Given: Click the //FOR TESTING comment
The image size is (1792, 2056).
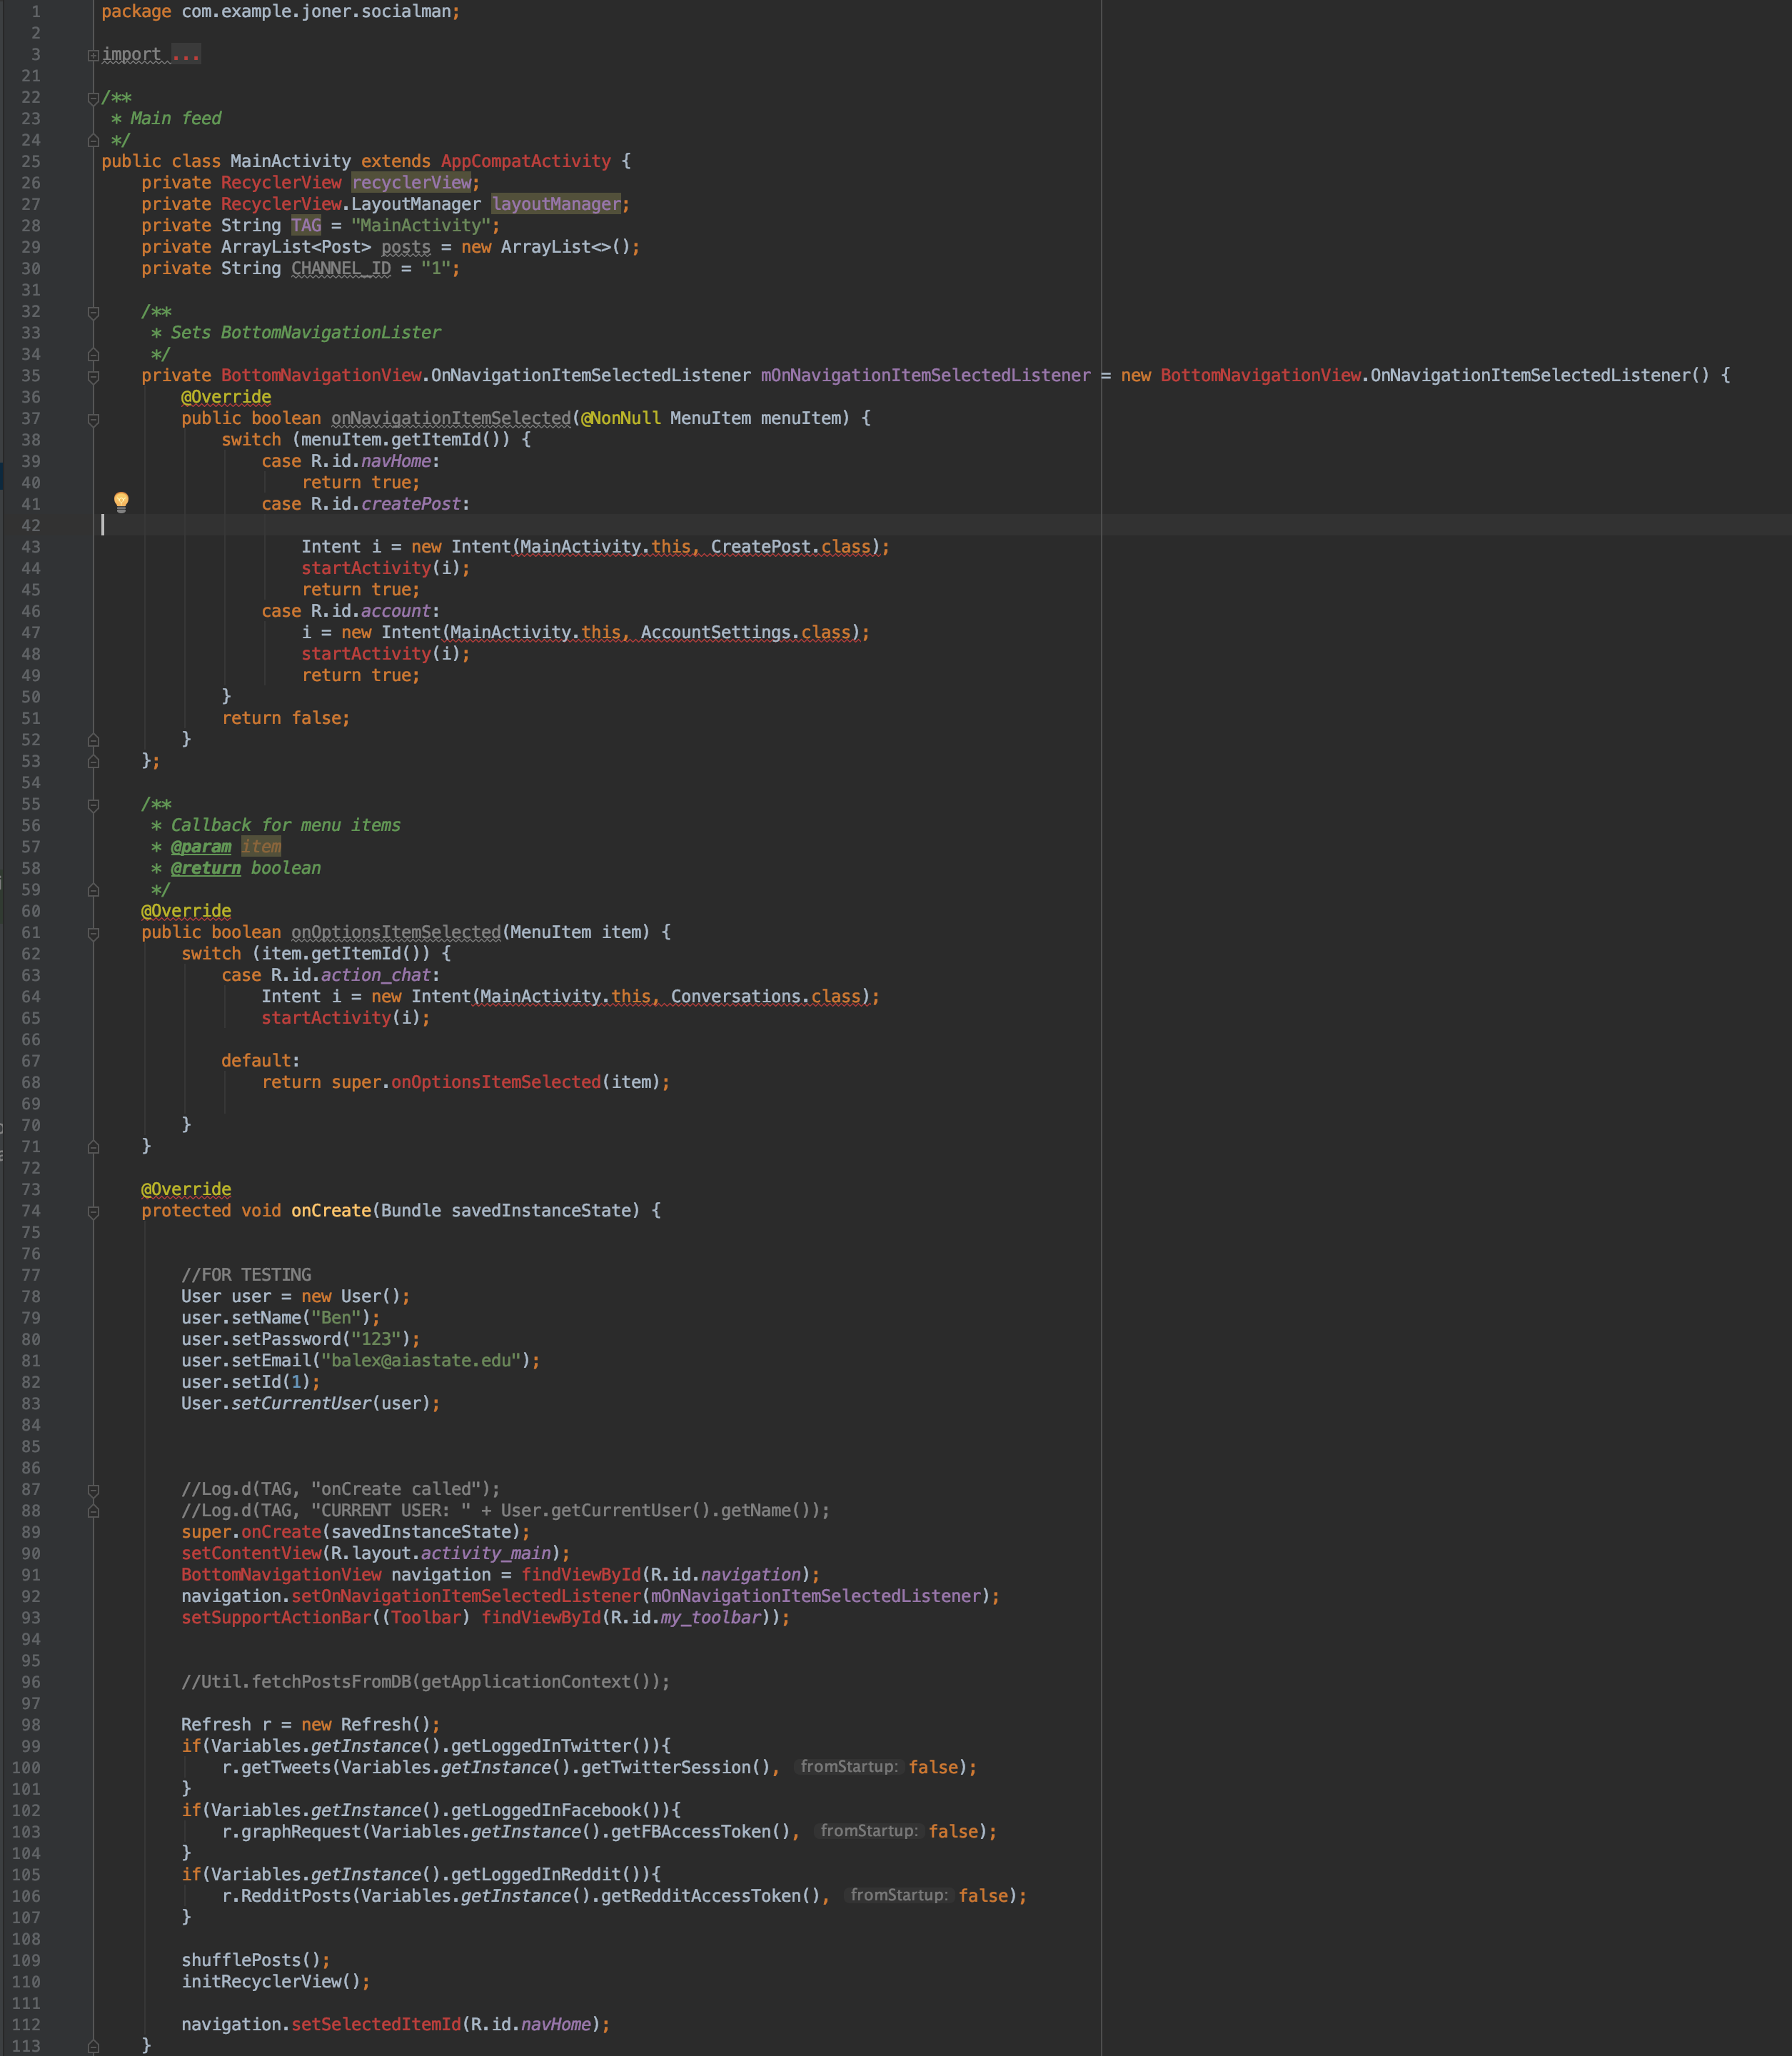Looking at the screenshot, I should point(246,1275).
